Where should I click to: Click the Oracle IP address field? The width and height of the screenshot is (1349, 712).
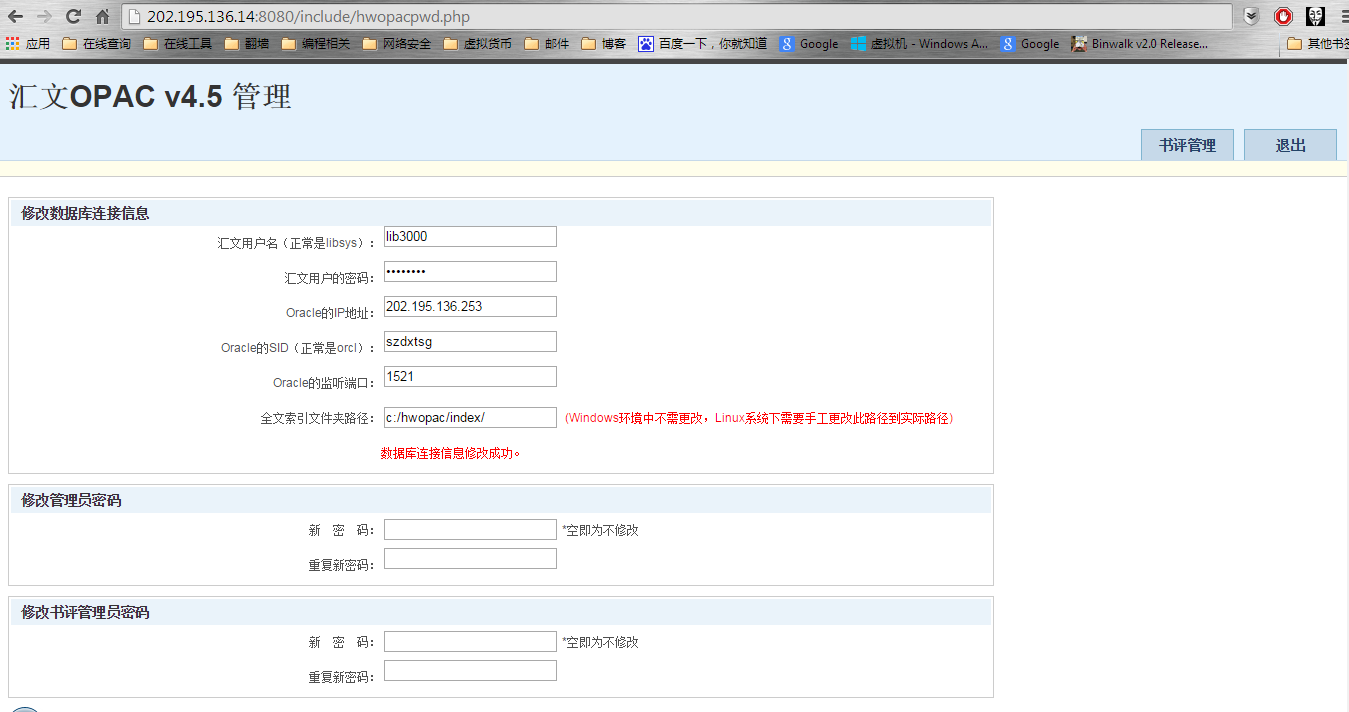(x=470, y=307)
